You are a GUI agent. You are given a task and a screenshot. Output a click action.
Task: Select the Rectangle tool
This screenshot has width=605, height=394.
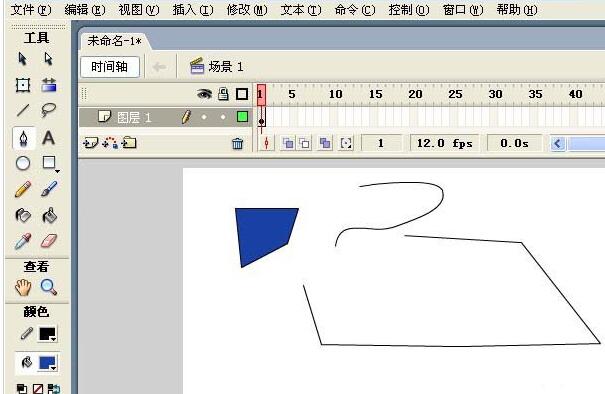(x=49, y=163)
